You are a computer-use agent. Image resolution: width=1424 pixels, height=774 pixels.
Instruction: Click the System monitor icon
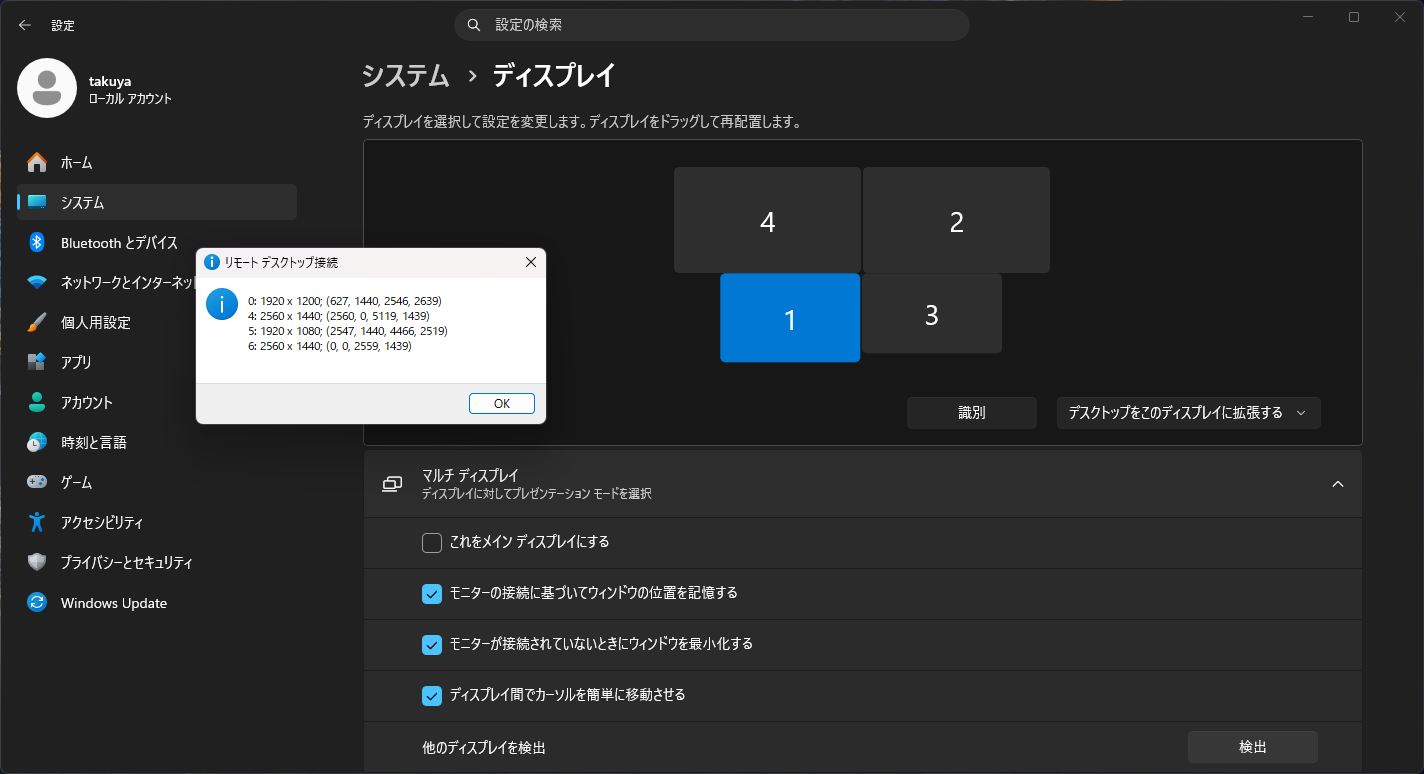37,202
